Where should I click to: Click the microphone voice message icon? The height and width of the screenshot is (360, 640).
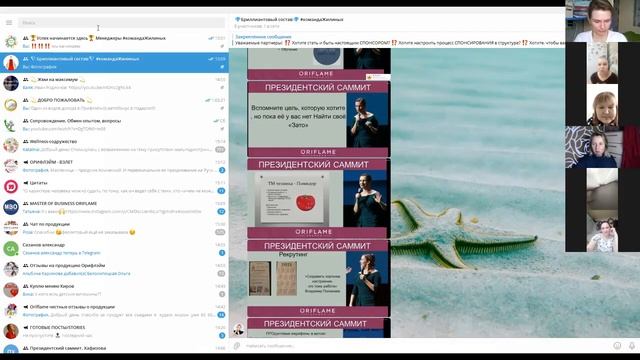point(632,346)
